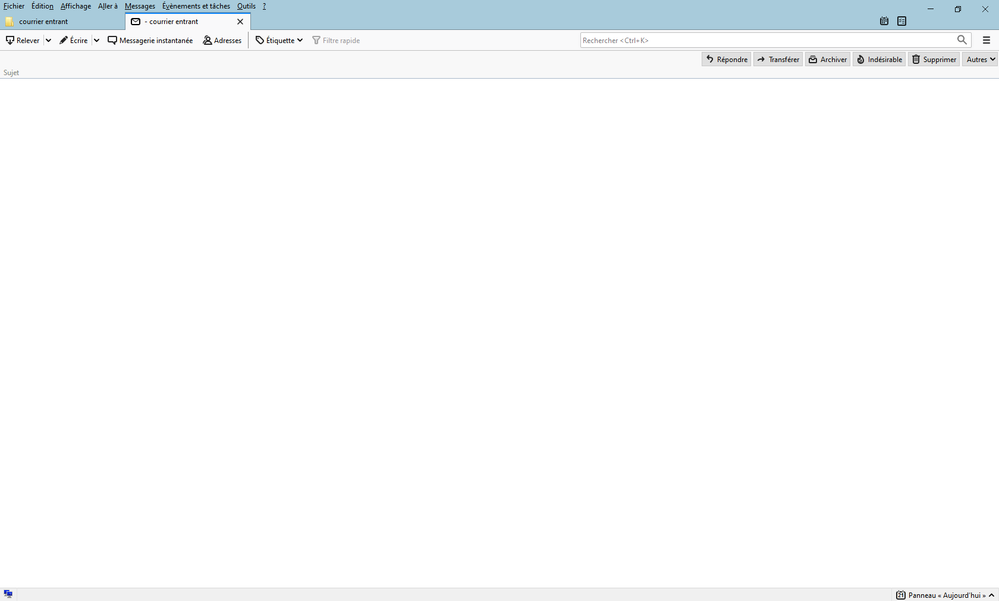Close the courrier entrant message tab
Image resolution: width=999 pixels, height=601 pixels.
pyautogui.click(x=240, y=21)
